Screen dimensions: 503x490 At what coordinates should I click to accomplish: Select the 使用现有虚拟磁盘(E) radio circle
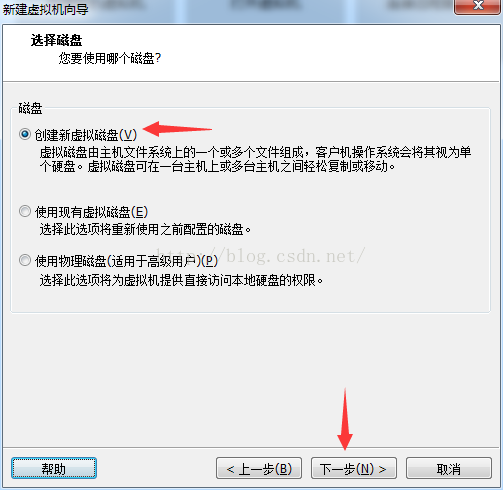(25, 211)
